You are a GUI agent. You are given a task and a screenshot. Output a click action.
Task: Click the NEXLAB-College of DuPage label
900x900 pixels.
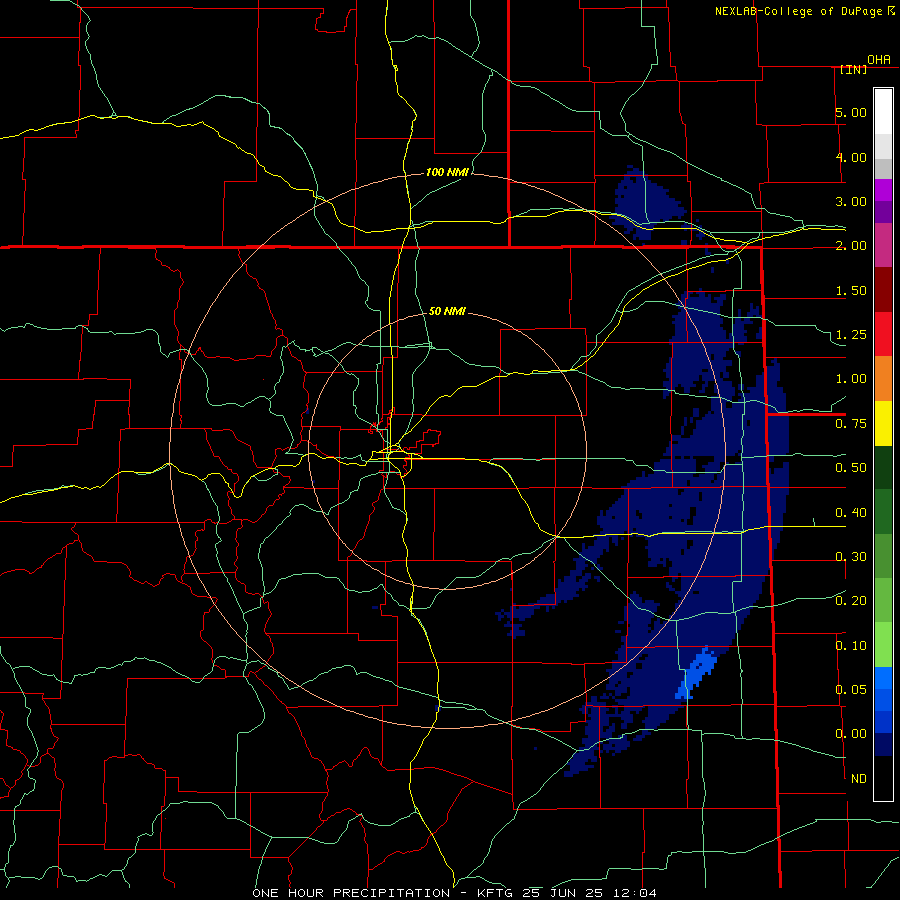pos(799,11)
